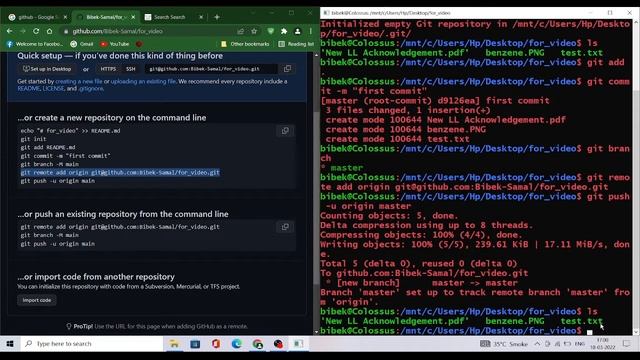
Task: Click 'git push -u origin main' under create section
Action: (x=58, y=181)
